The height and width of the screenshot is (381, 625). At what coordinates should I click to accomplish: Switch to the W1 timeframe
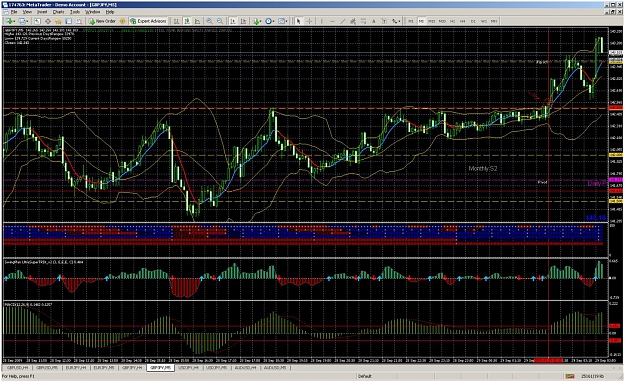pos(483,21)
